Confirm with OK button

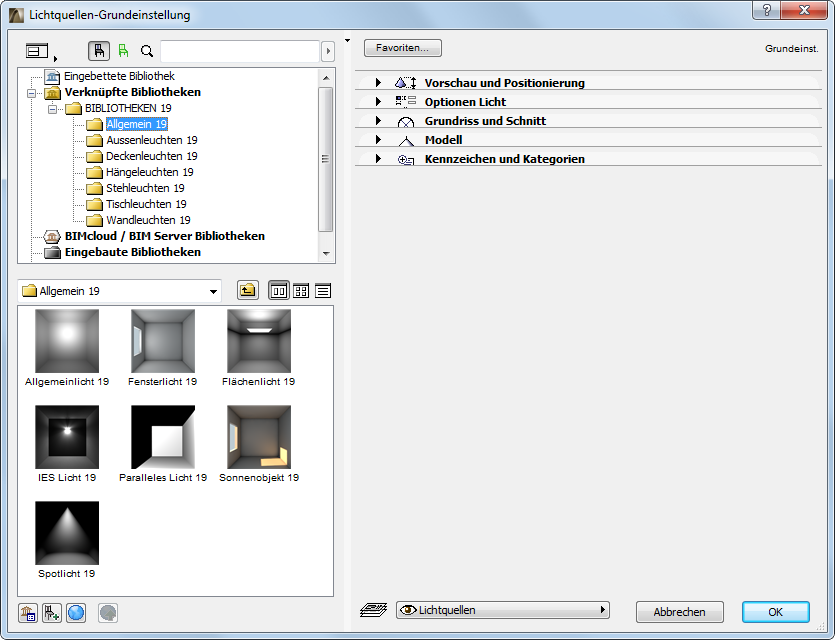(x=775, y=612)
